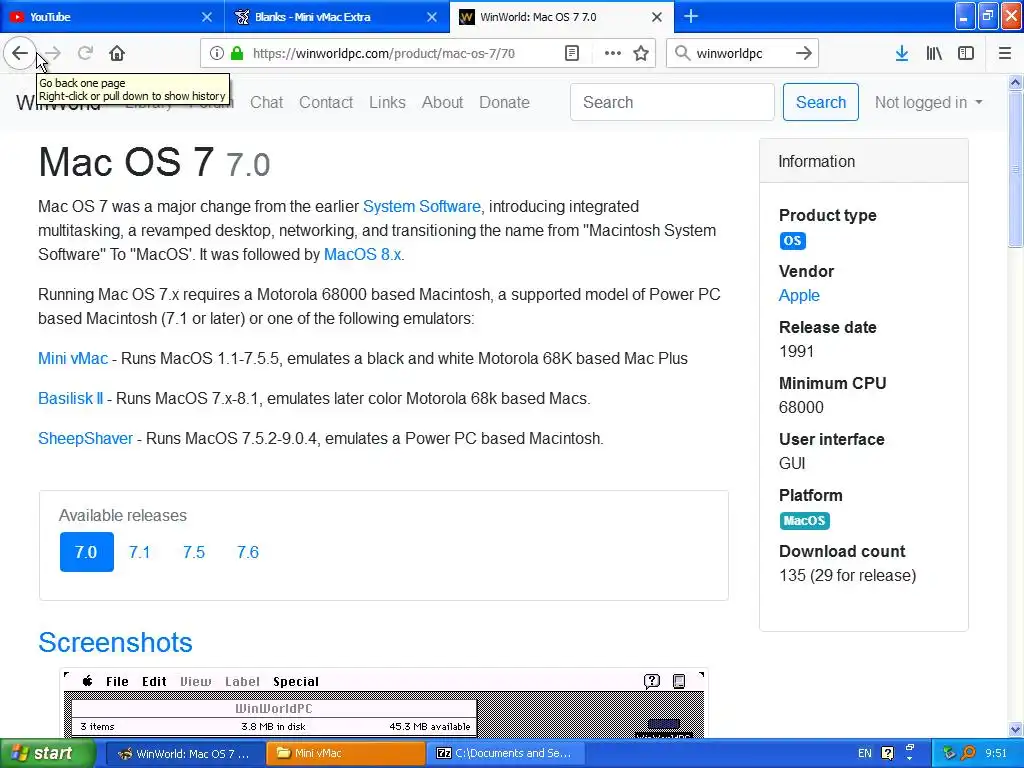Open the Firefox hamburger menu

pos(1005,54)
